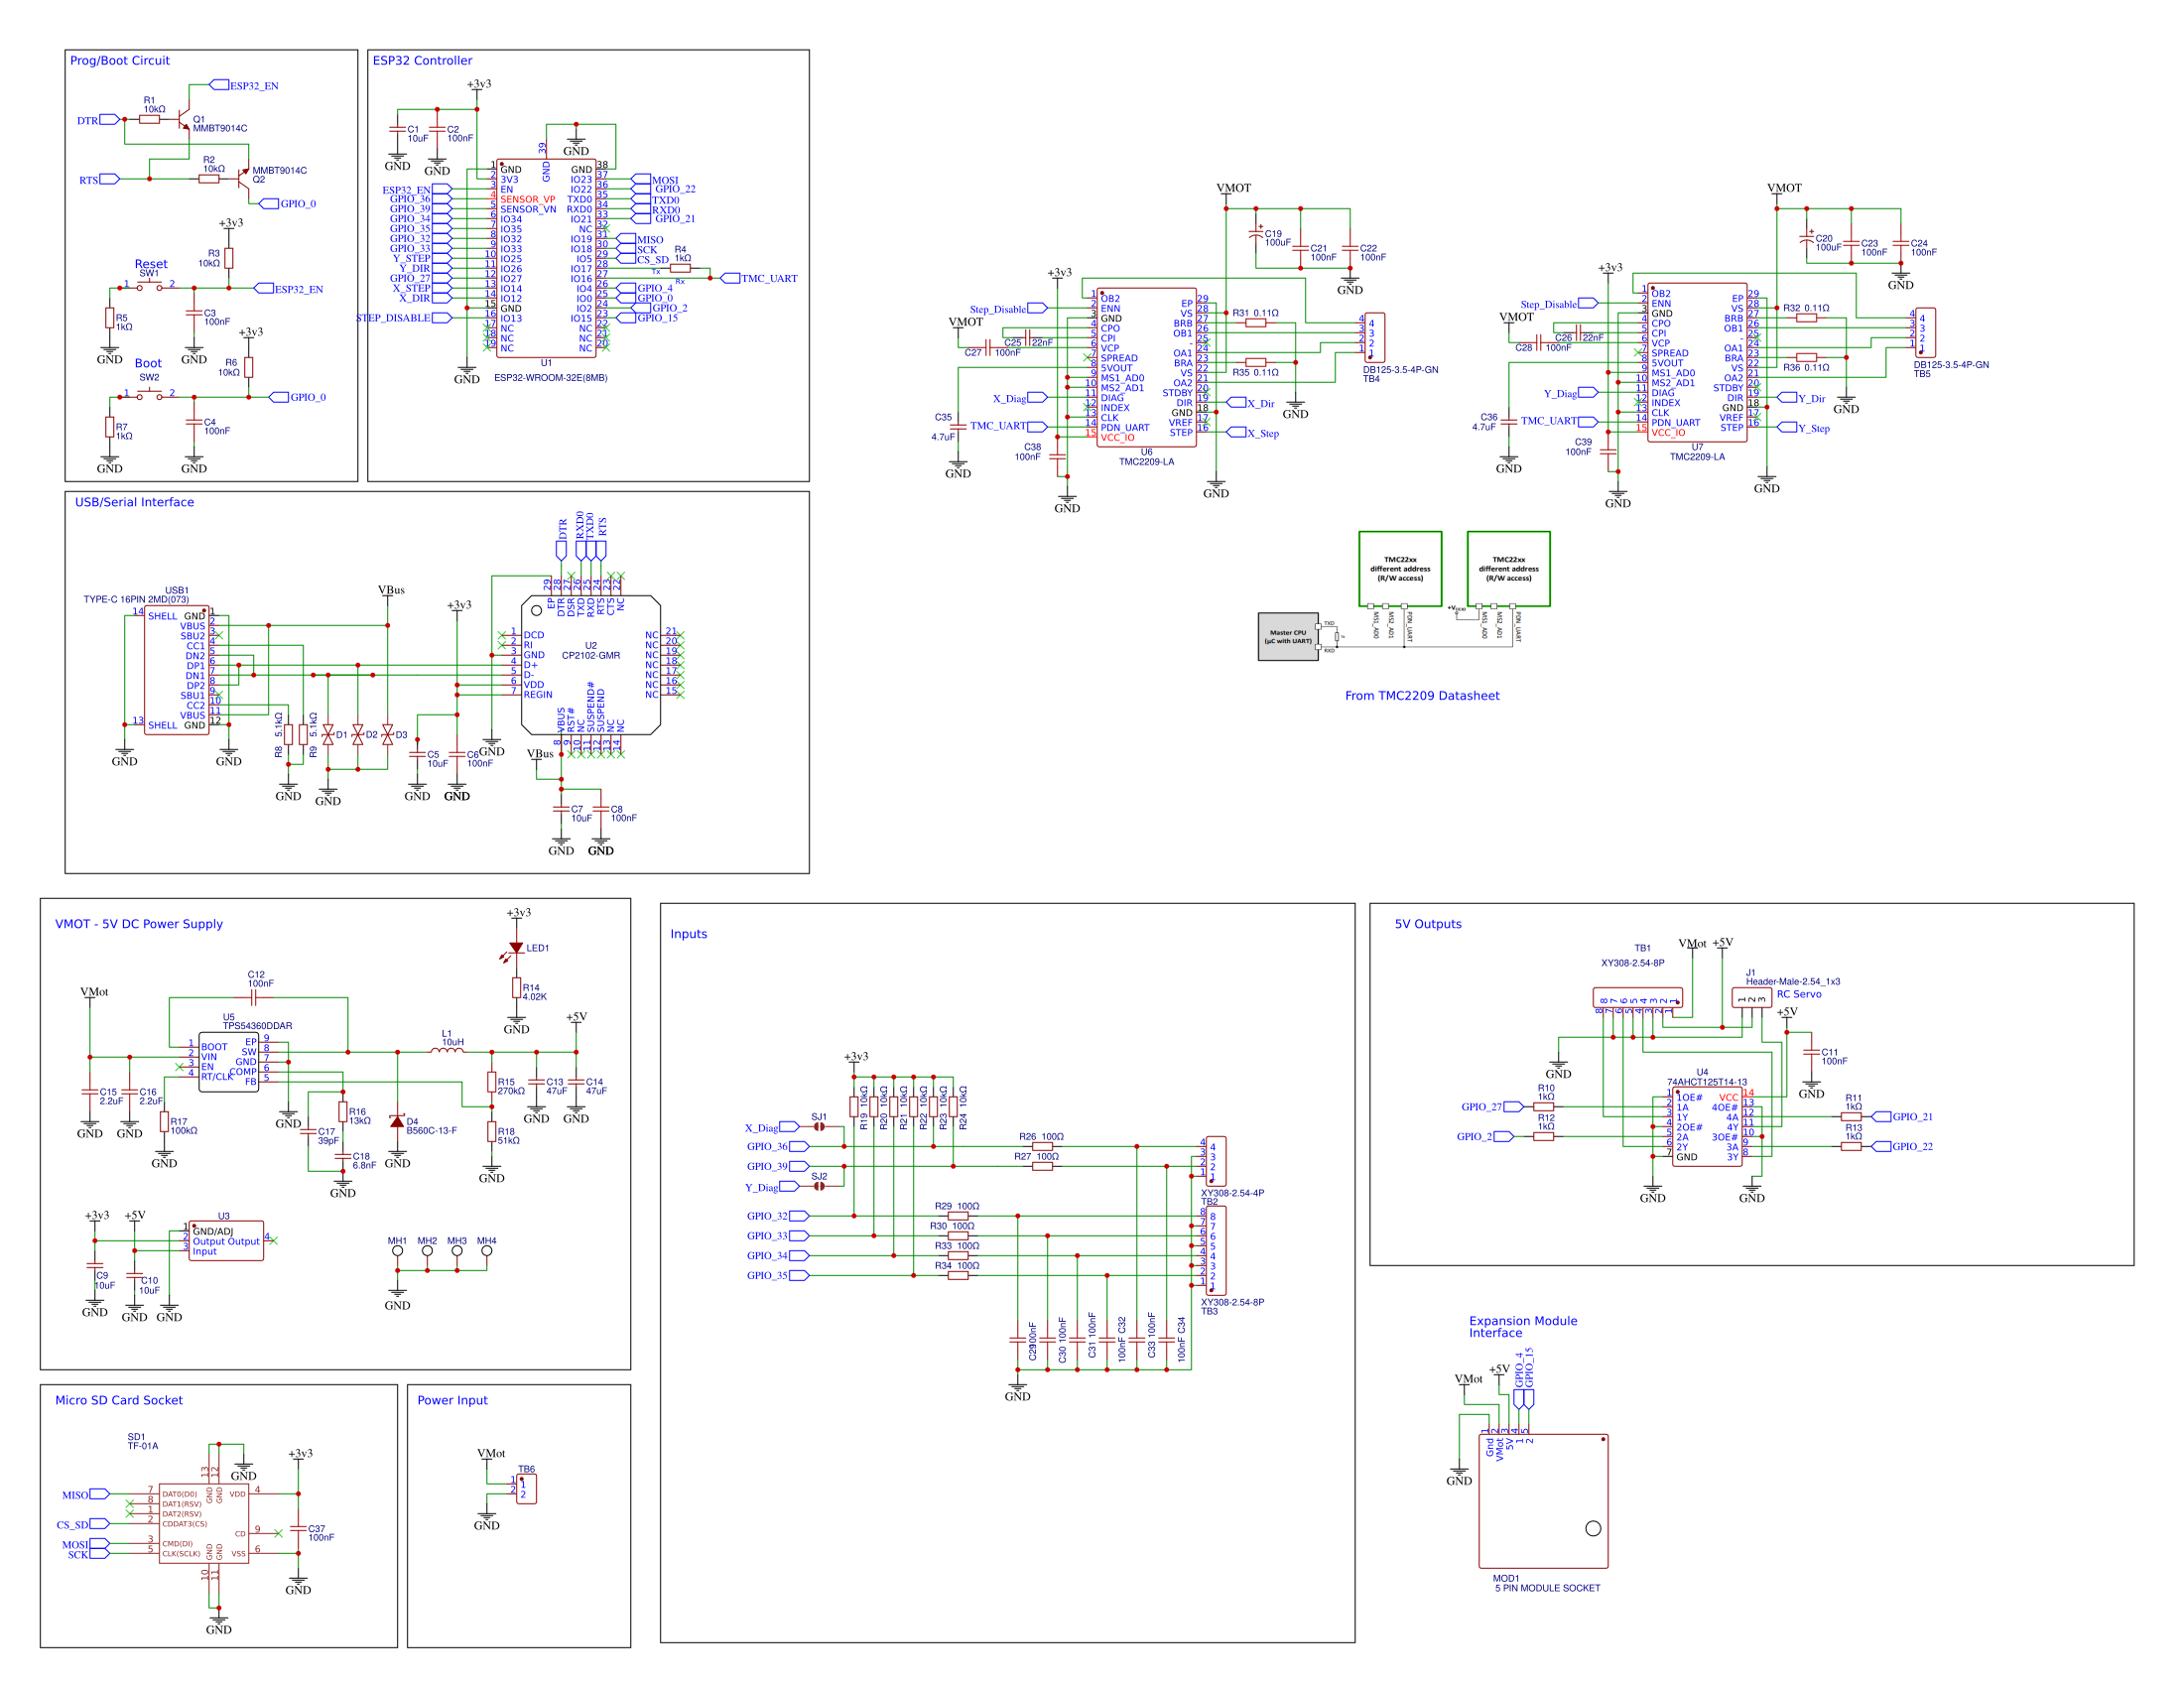
Task: Click the ESP32 Controller section title
Action: click(x=422, y=60)
